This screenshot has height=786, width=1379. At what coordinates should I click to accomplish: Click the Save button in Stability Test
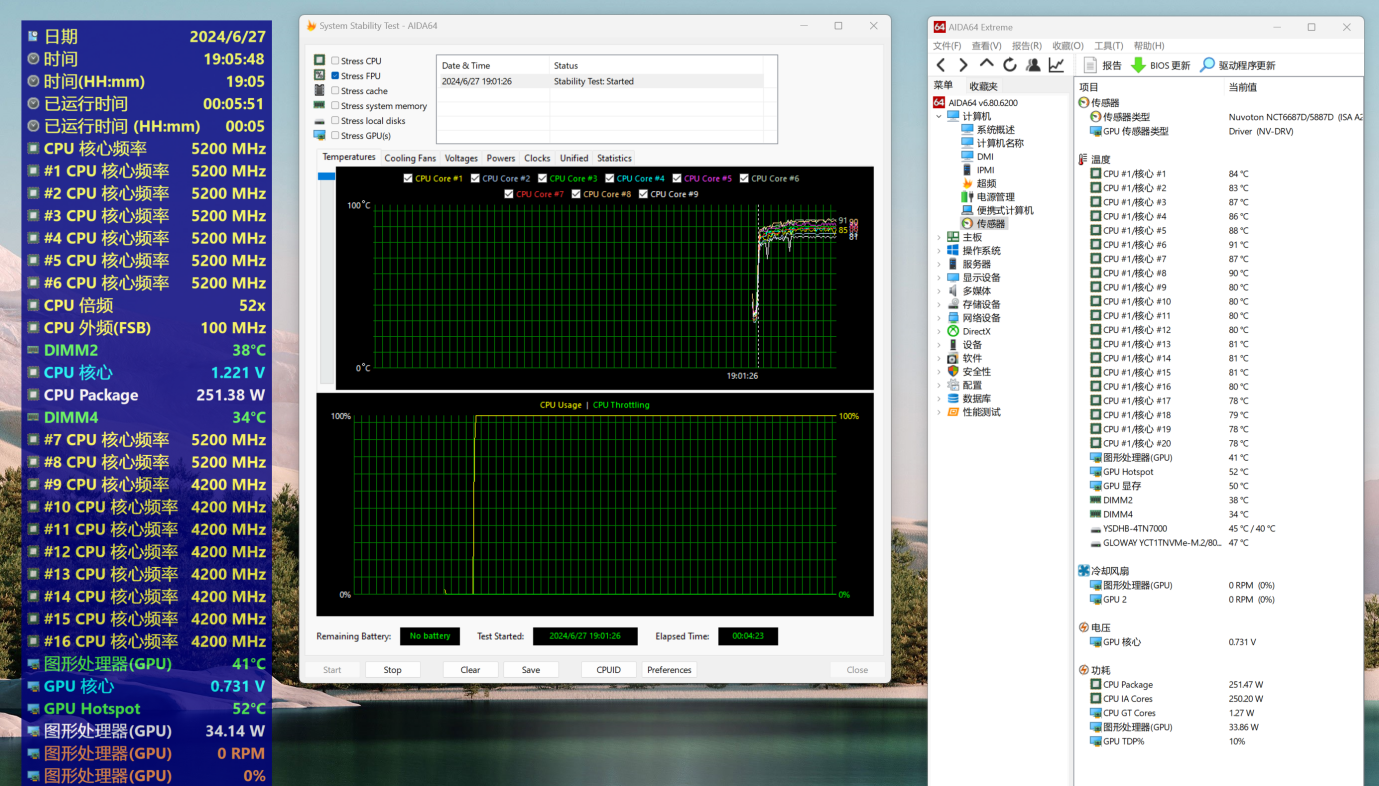[x=531, y=670]
